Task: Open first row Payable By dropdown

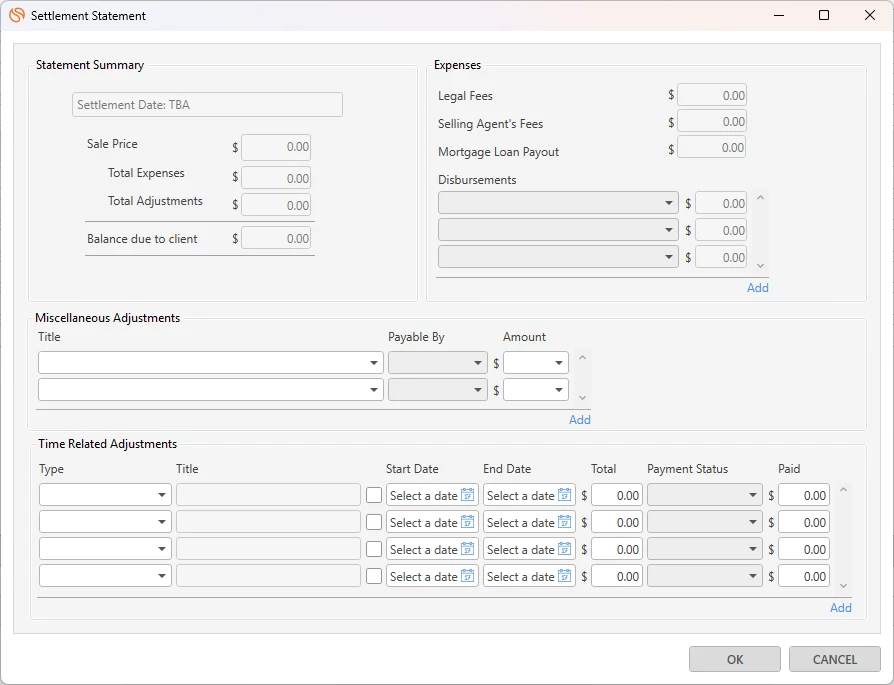Action: coord(438,363)
